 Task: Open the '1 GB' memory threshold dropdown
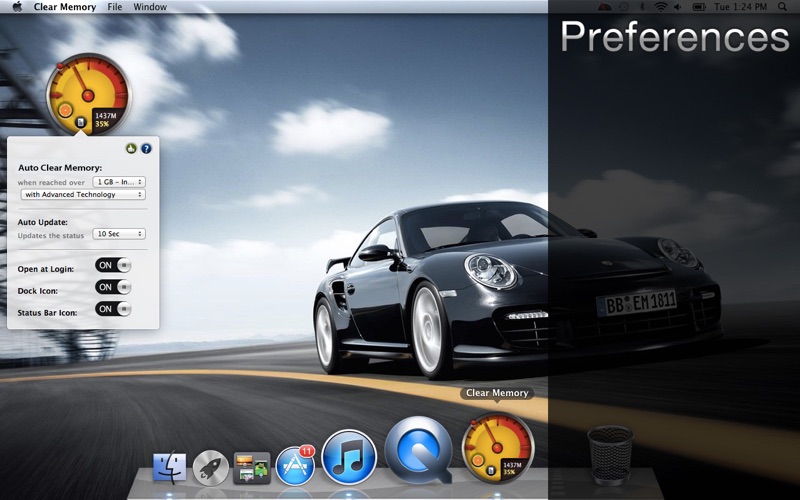[x=119, y=182]
